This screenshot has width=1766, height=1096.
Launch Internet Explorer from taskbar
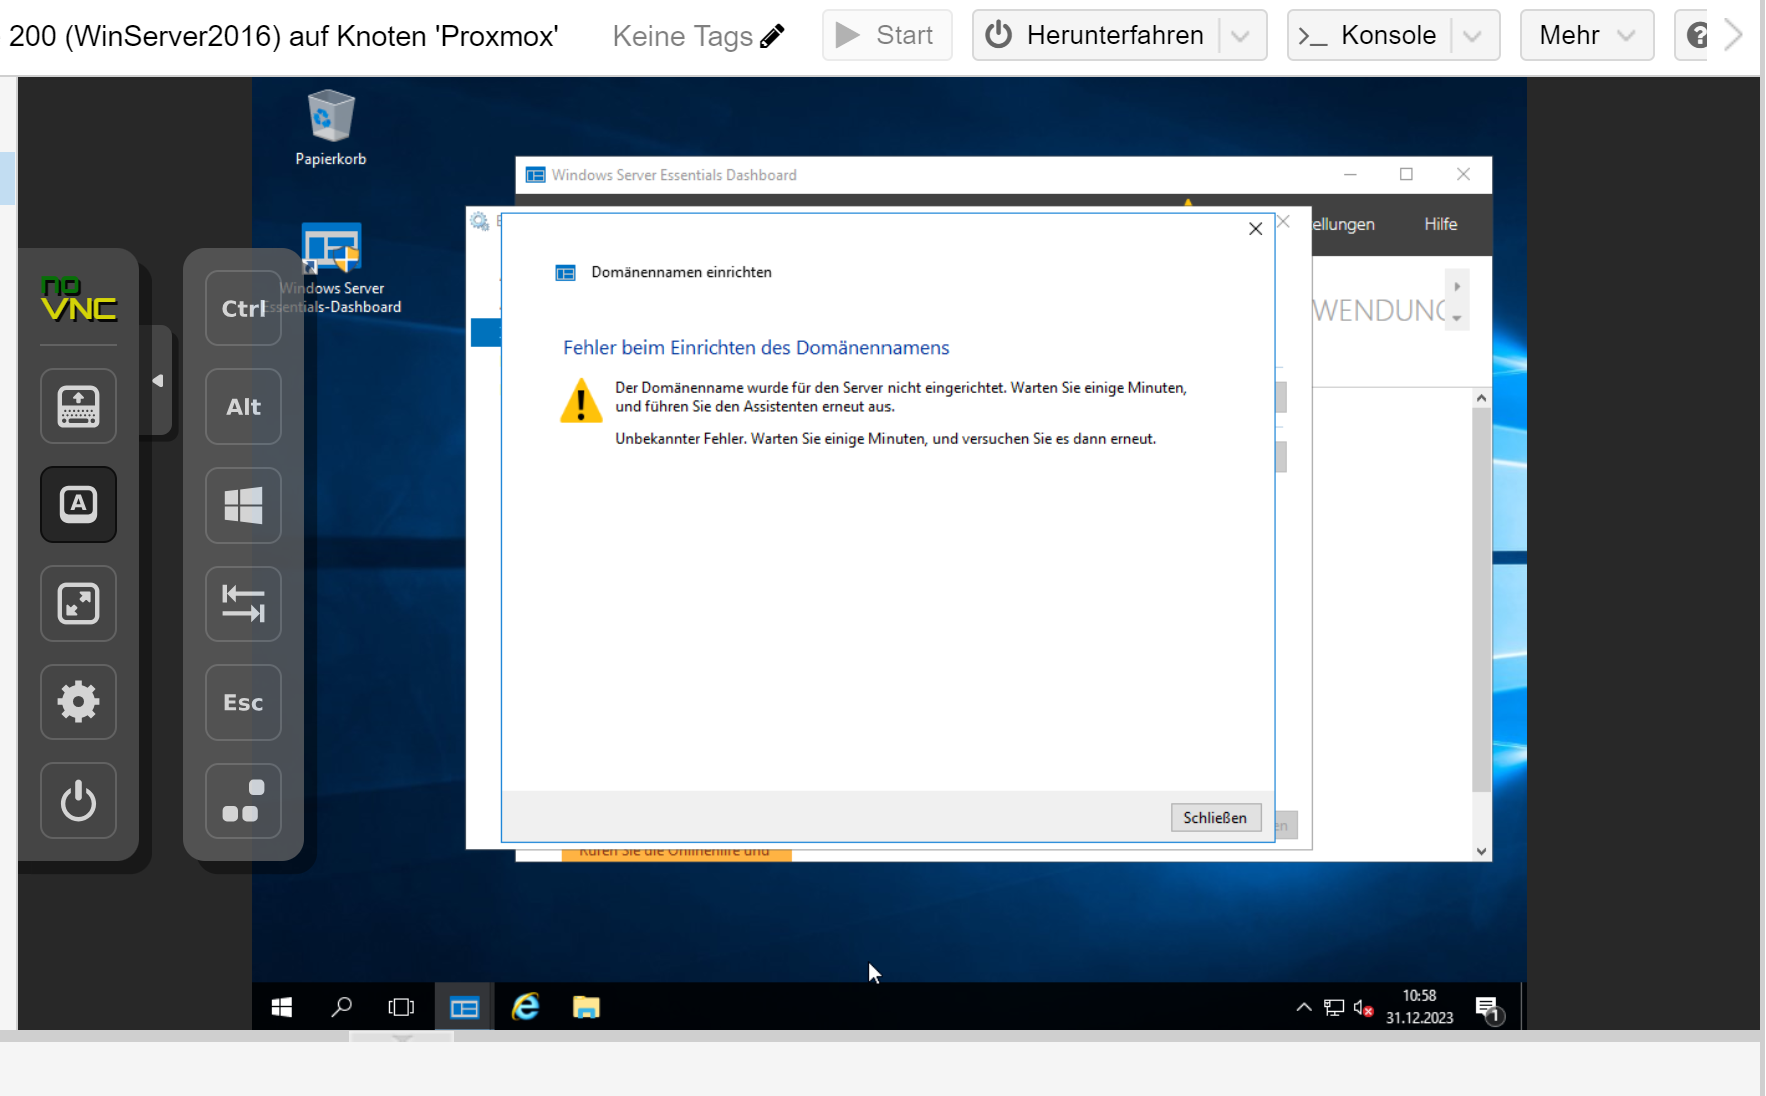click(526, 1007)
